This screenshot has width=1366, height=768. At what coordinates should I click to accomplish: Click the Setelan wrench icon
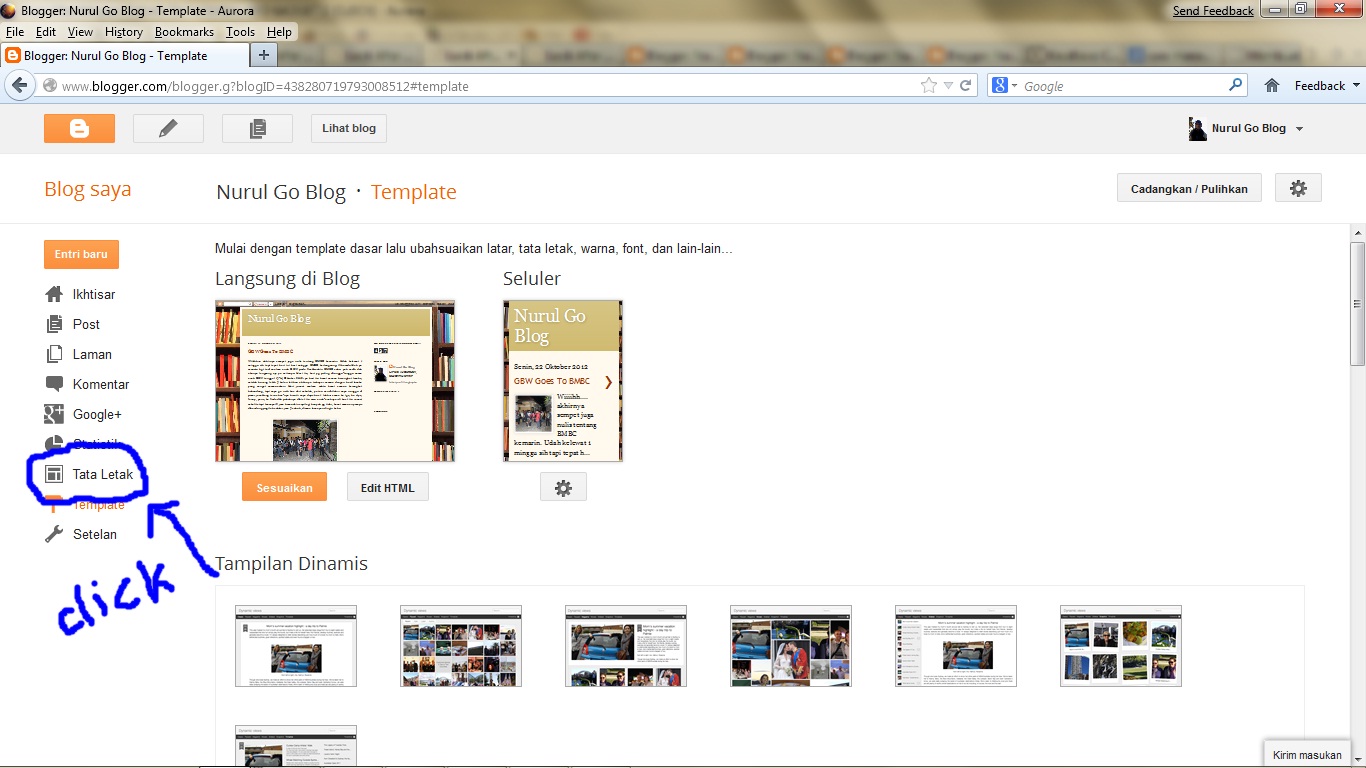(x=54, y=534)
